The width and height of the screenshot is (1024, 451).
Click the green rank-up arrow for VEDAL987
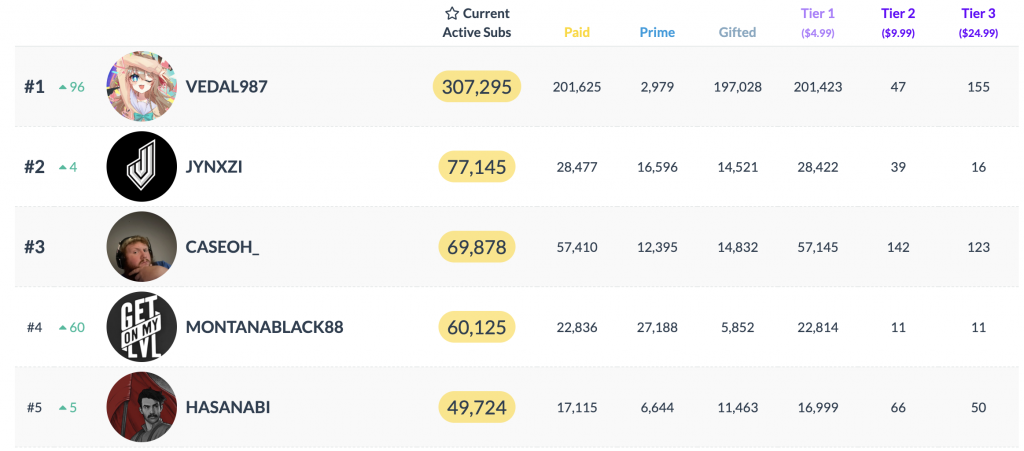tap(63, 87)
